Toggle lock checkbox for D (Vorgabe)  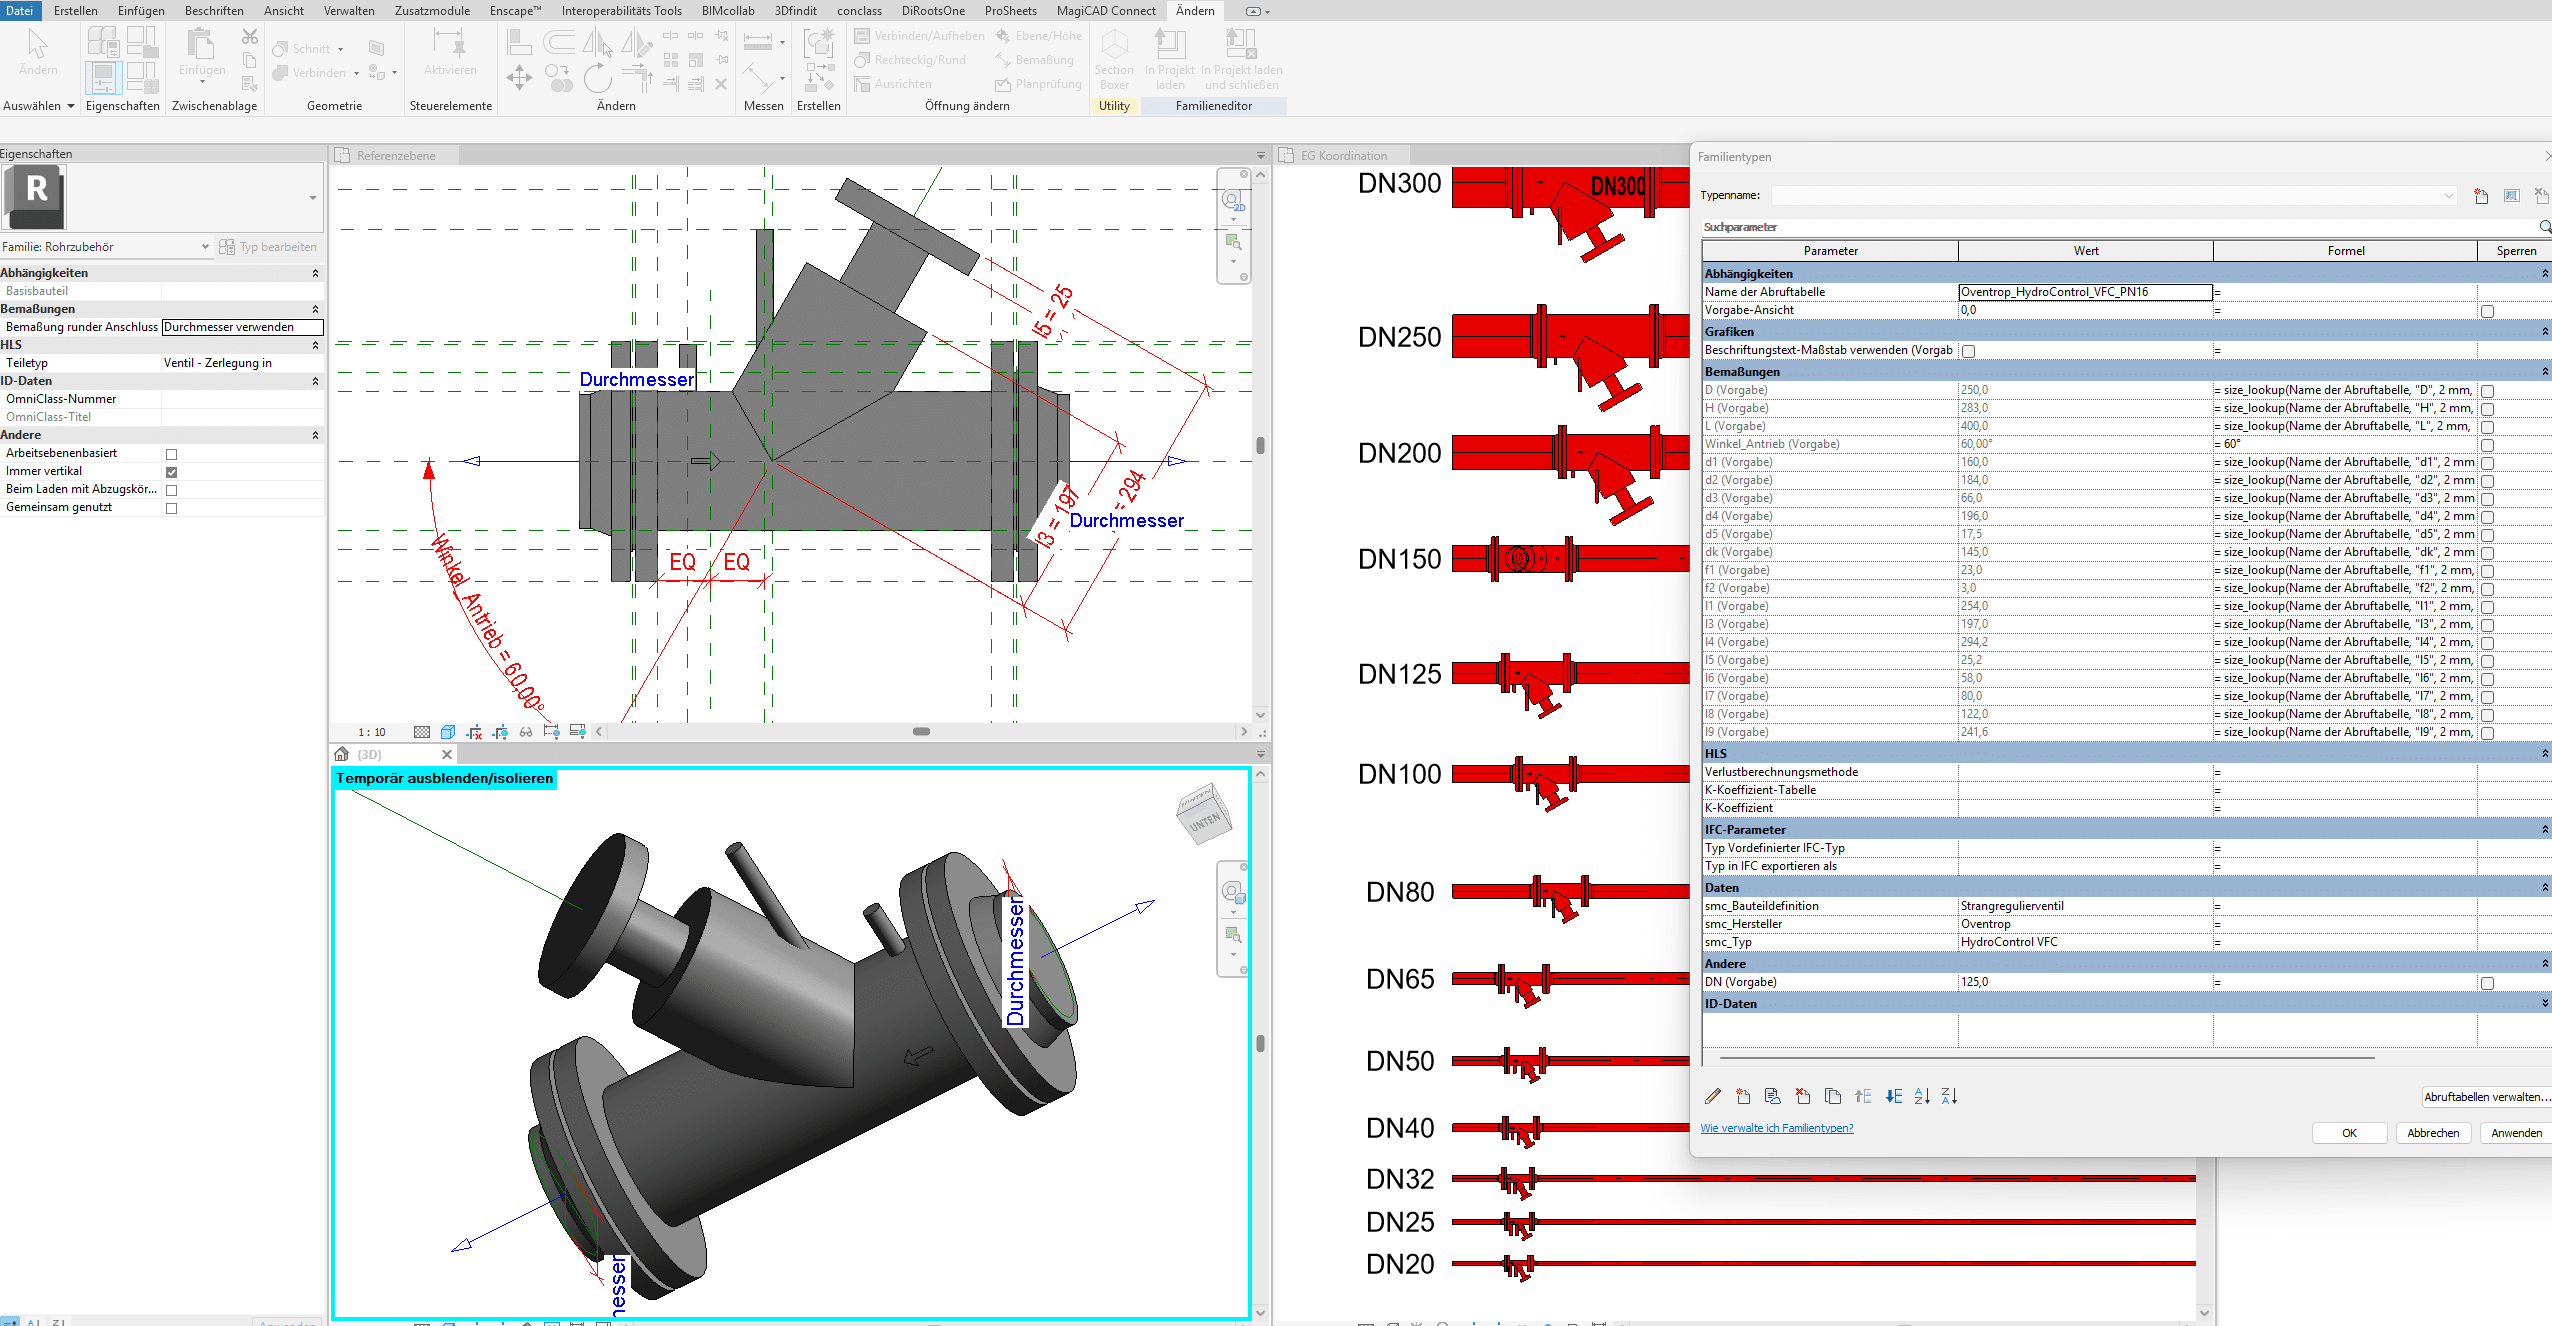click(2487, 391)
